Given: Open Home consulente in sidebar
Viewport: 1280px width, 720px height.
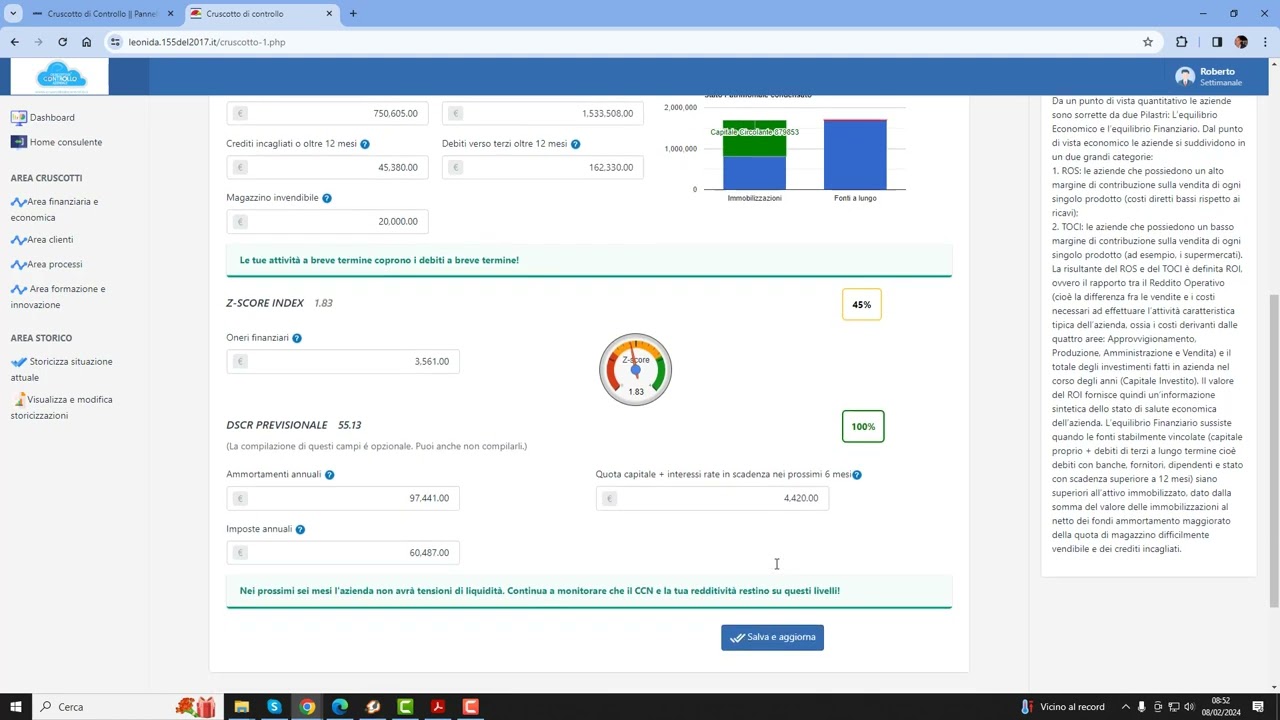Looking at the screenshot, I should [x=65, y=142].
